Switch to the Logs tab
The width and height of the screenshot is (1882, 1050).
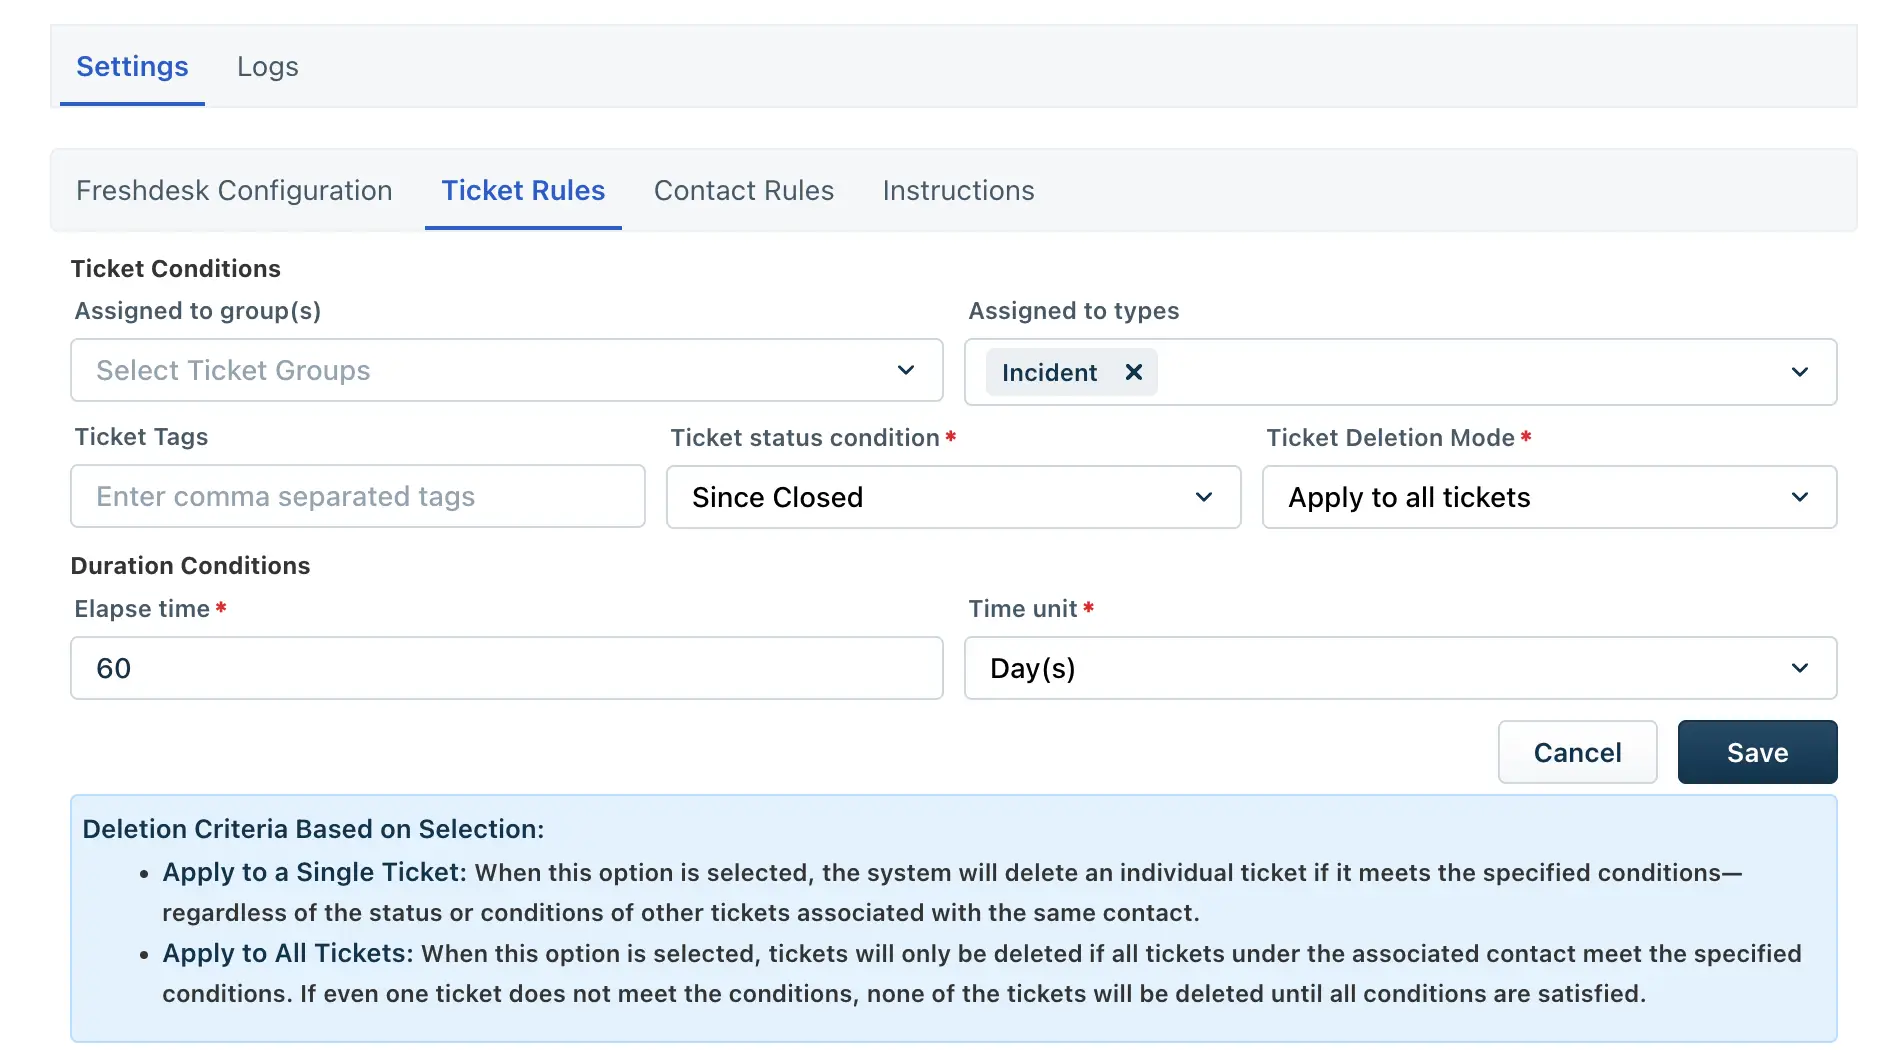267,66
